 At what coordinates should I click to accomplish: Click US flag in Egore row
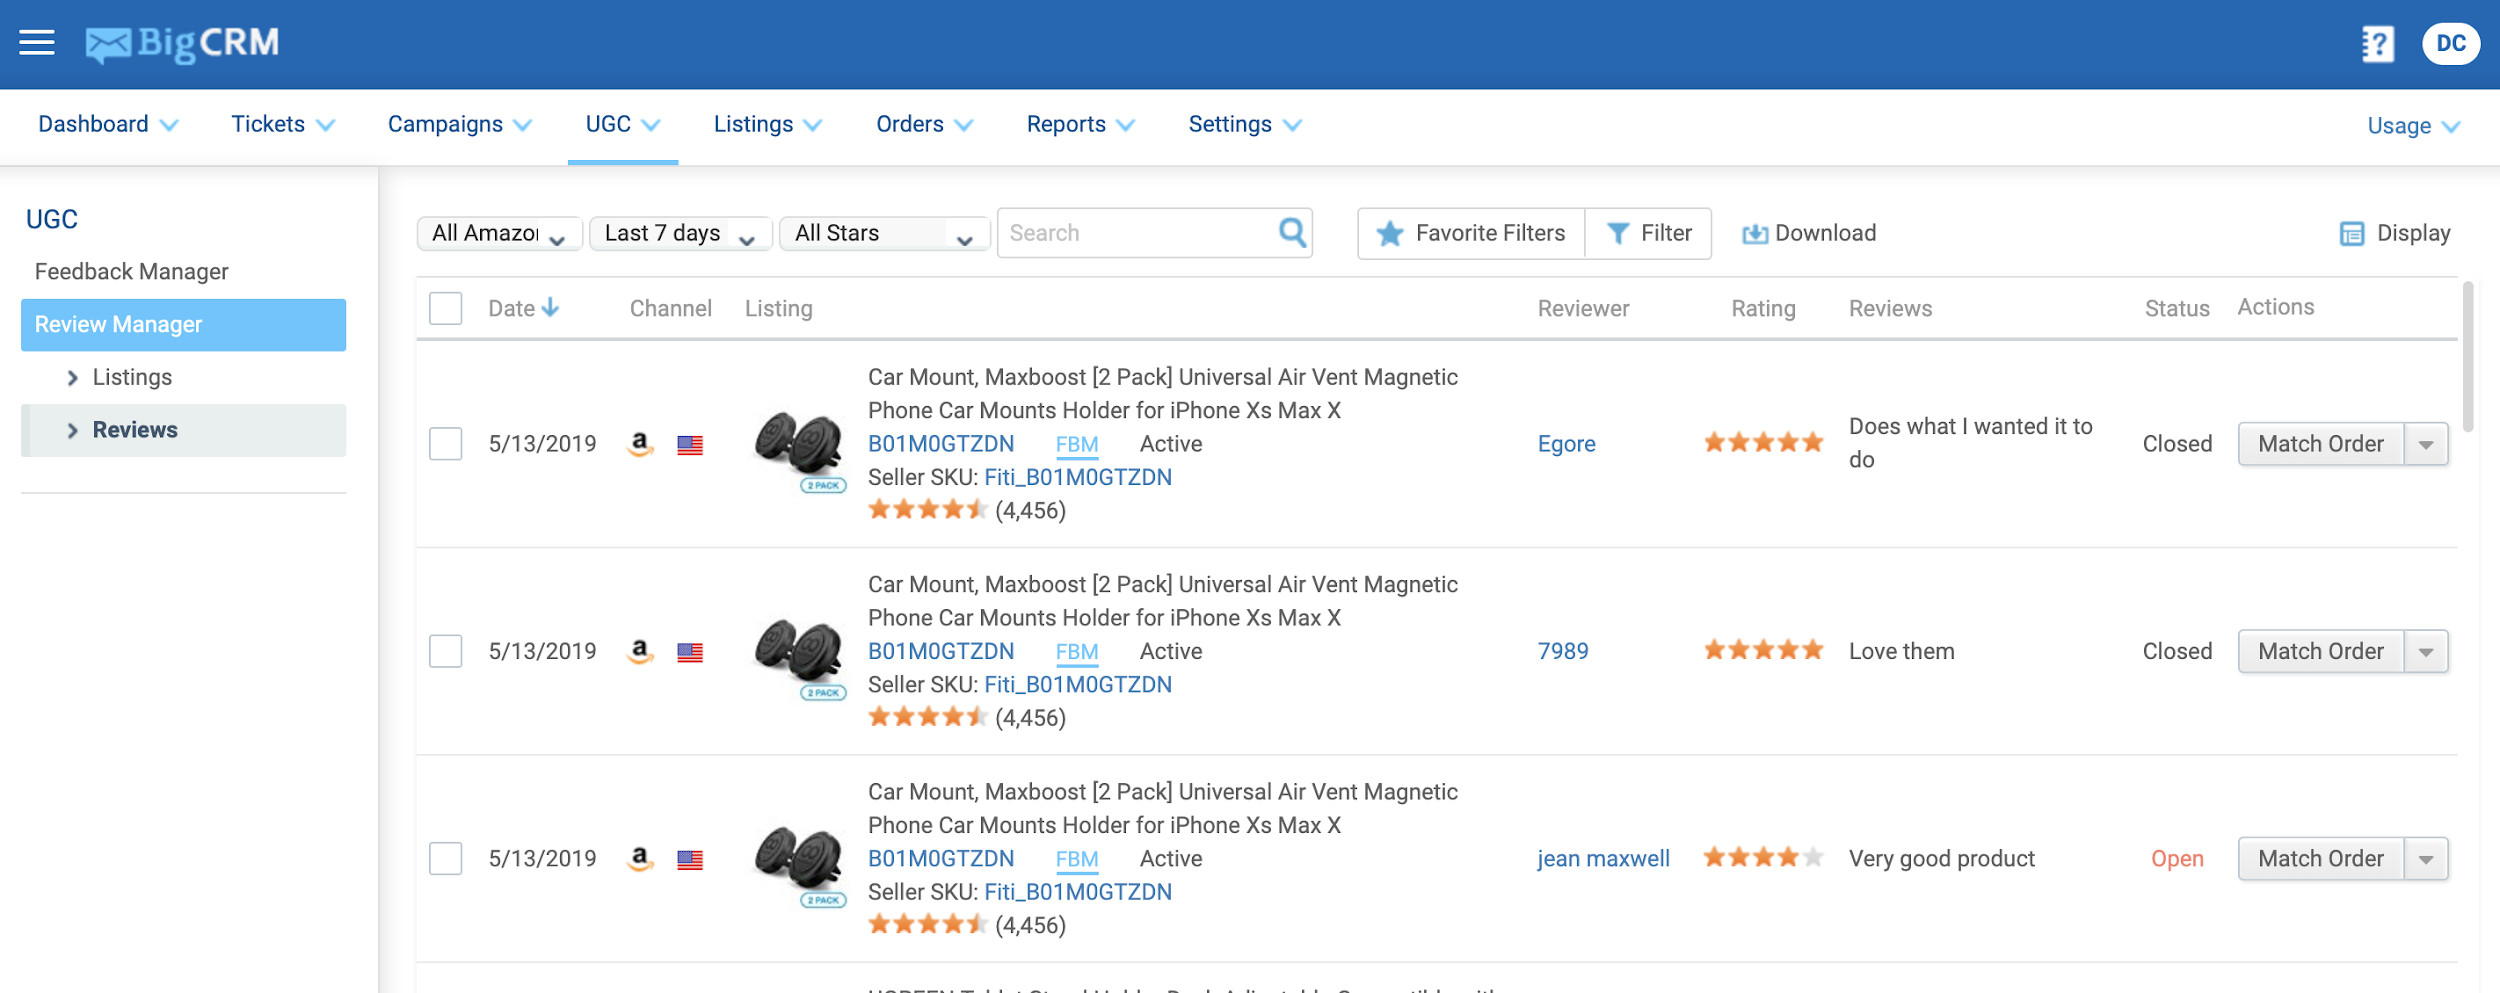click(x=690, y=445)
